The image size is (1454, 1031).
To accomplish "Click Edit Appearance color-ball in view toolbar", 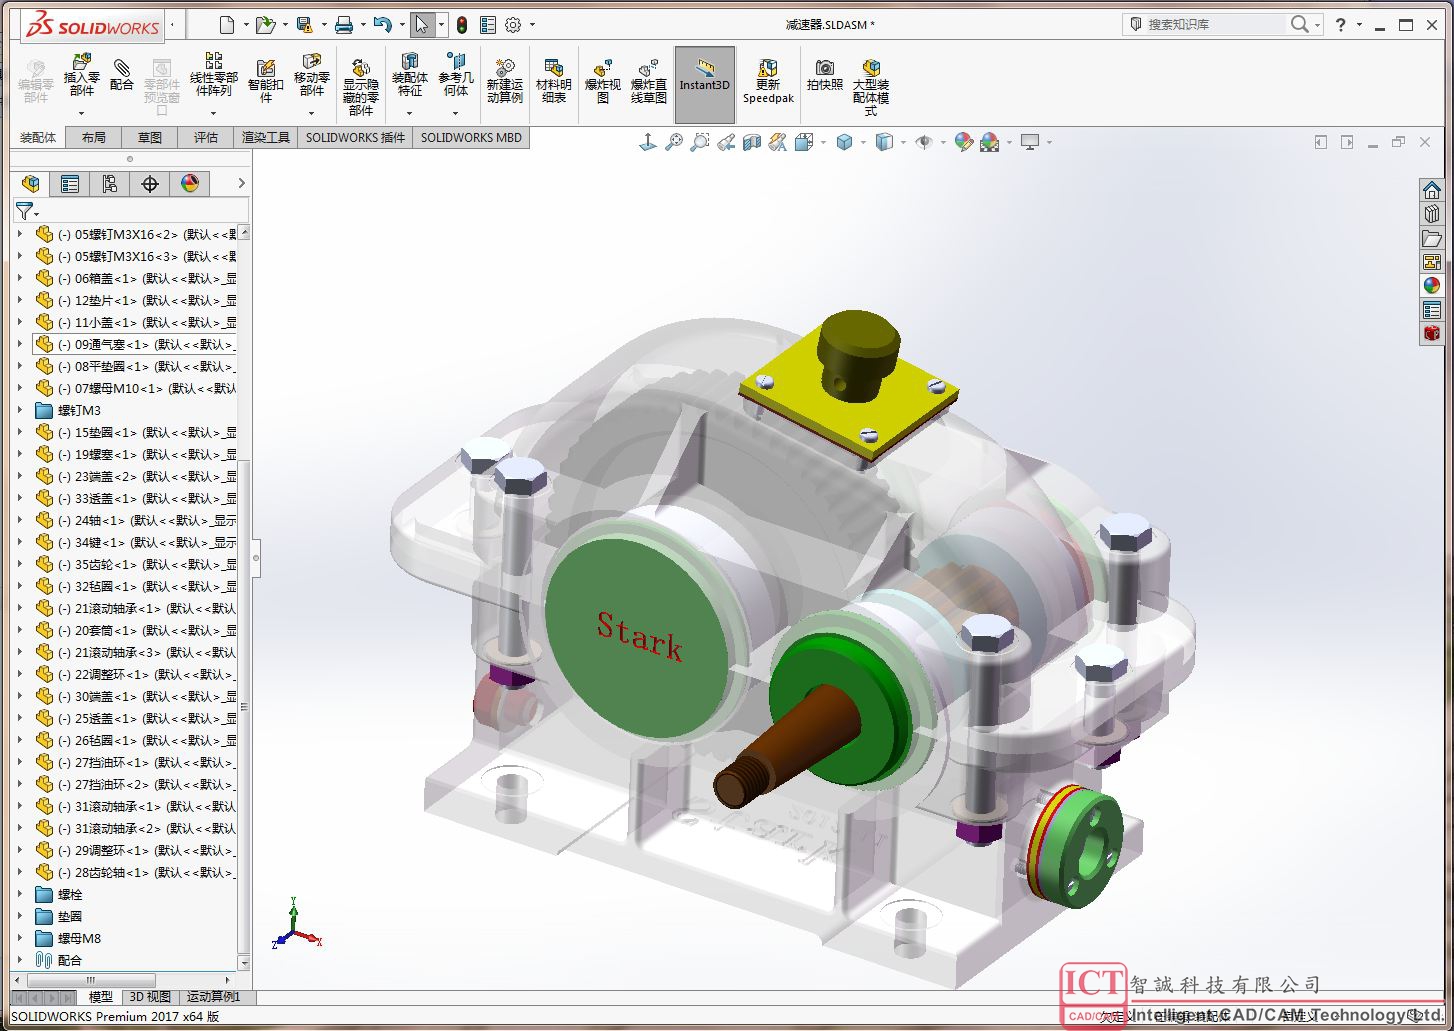I will coord(964,143).
